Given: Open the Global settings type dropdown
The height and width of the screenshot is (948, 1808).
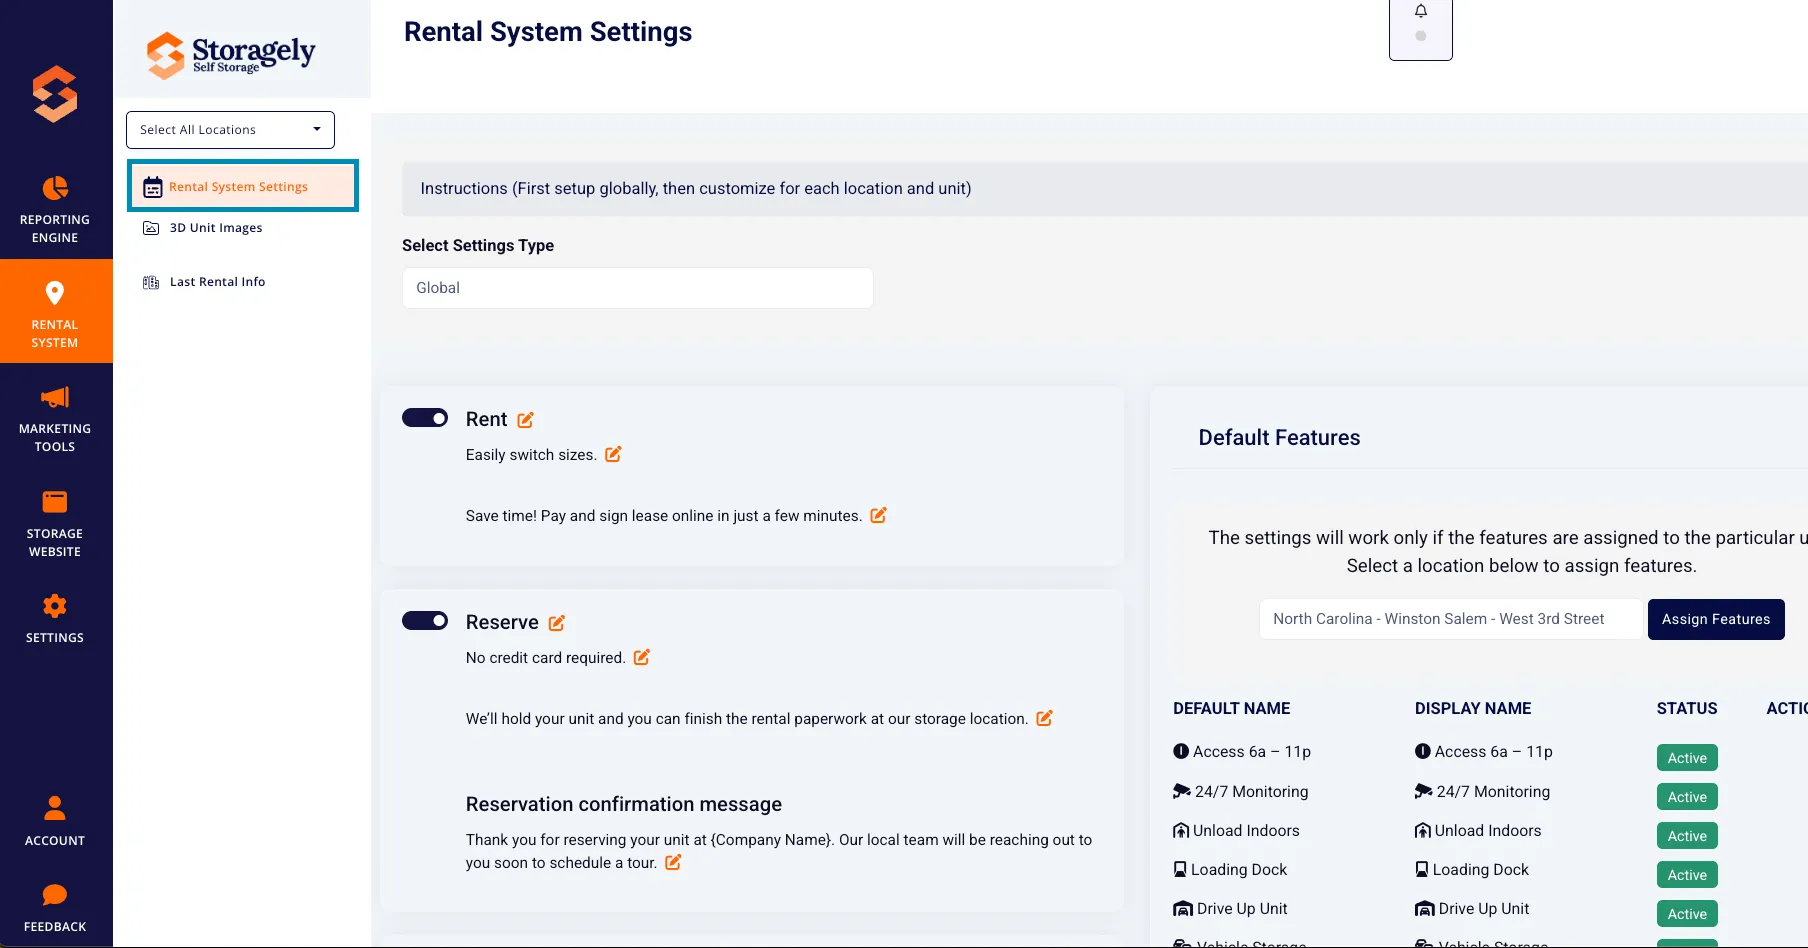Looking at the screenshot, I should (638, 288).
